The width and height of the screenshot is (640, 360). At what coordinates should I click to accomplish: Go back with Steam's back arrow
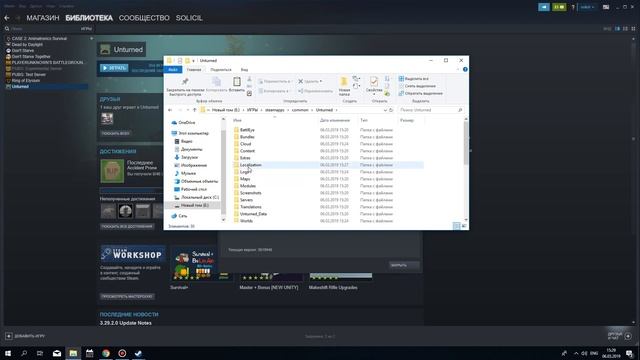point(7,18)
